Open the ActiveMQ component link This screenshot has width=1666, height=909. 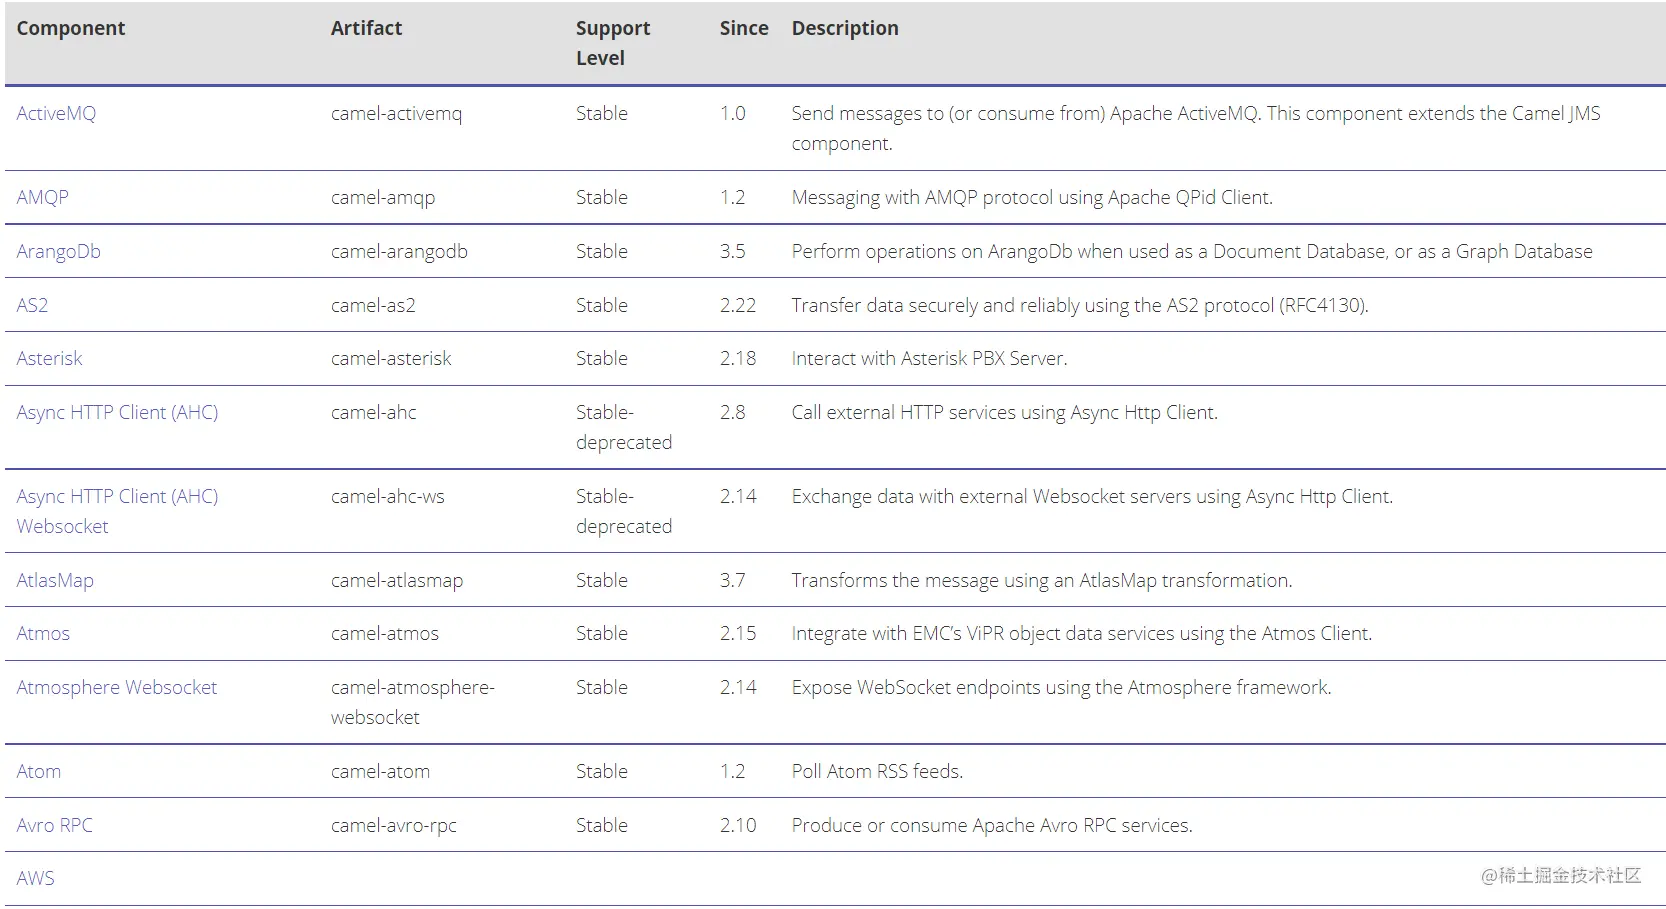56,113
